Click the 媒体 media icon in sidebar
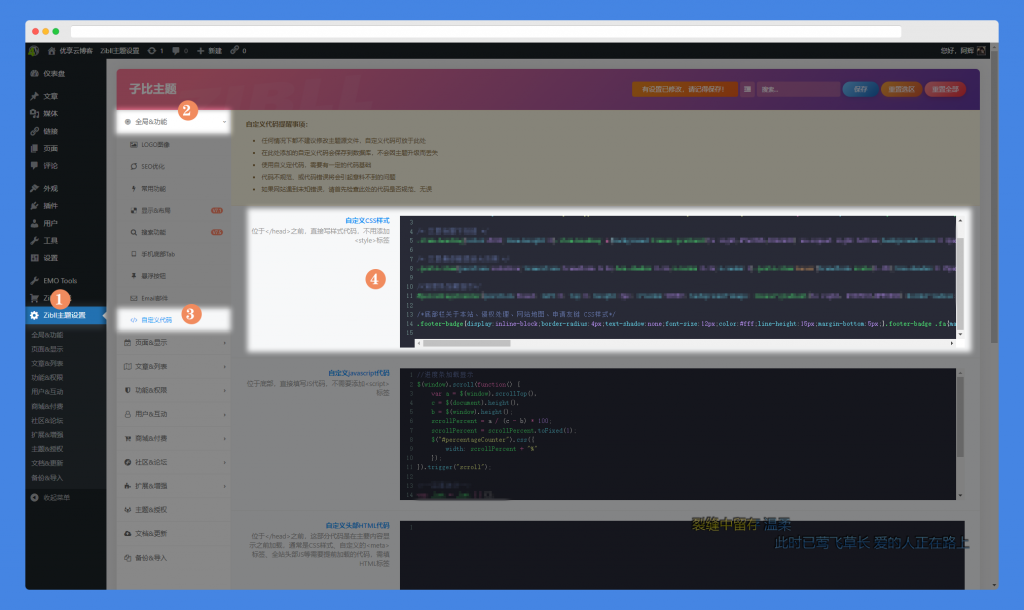Viewport: 1024px width, 610px height. click(35, 113)
